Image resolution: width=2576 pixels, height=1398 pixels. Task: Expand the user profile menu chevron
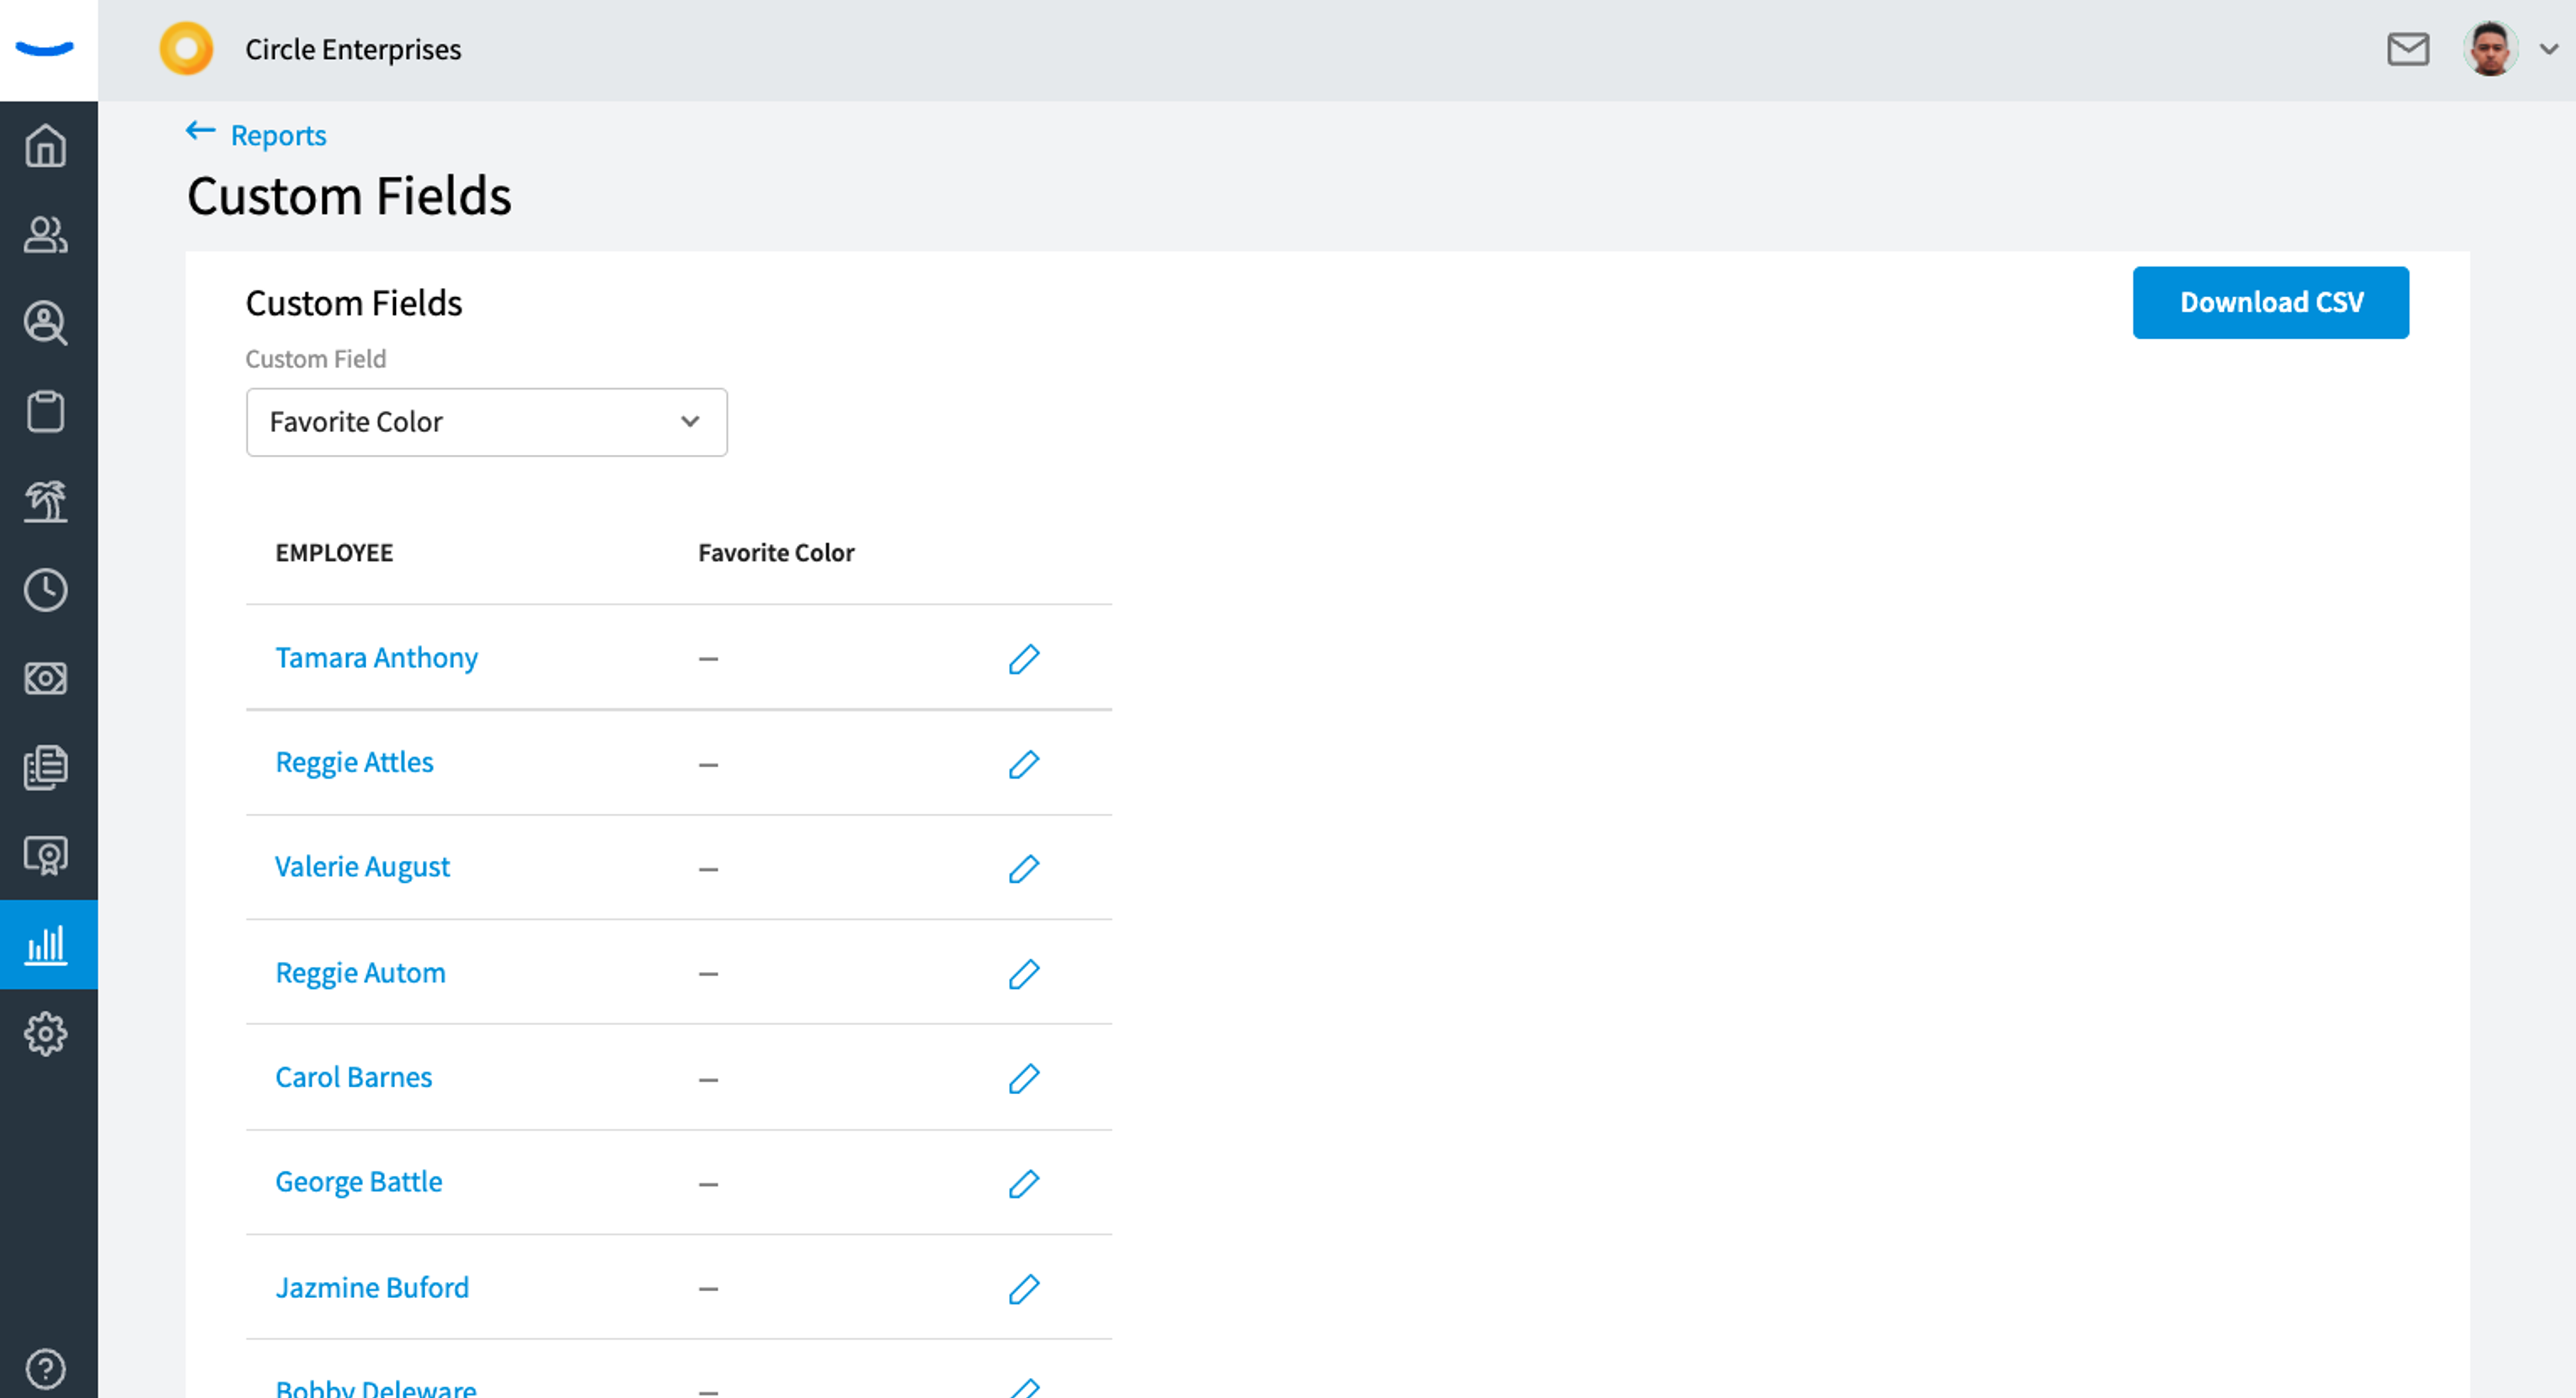coord(2548,49)
